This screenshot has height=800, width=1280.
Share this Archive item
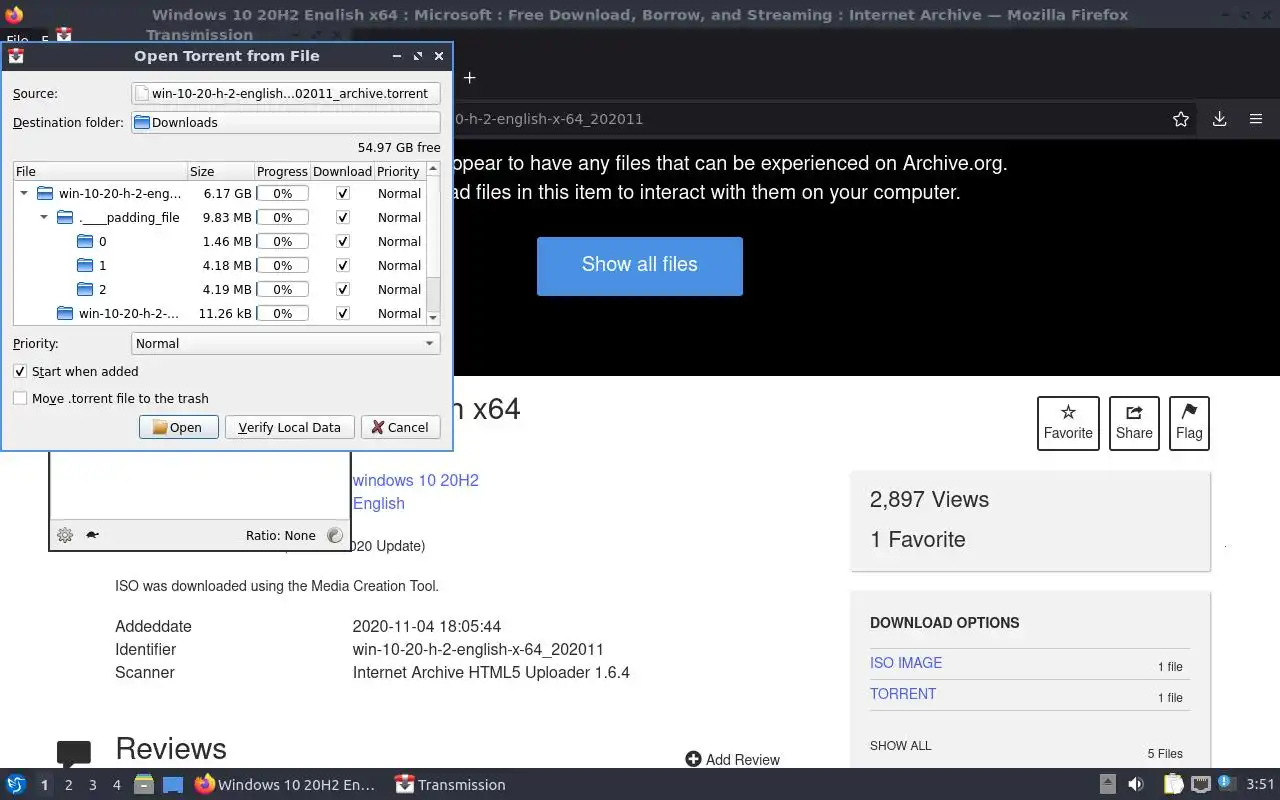[x=1134, y=423]
